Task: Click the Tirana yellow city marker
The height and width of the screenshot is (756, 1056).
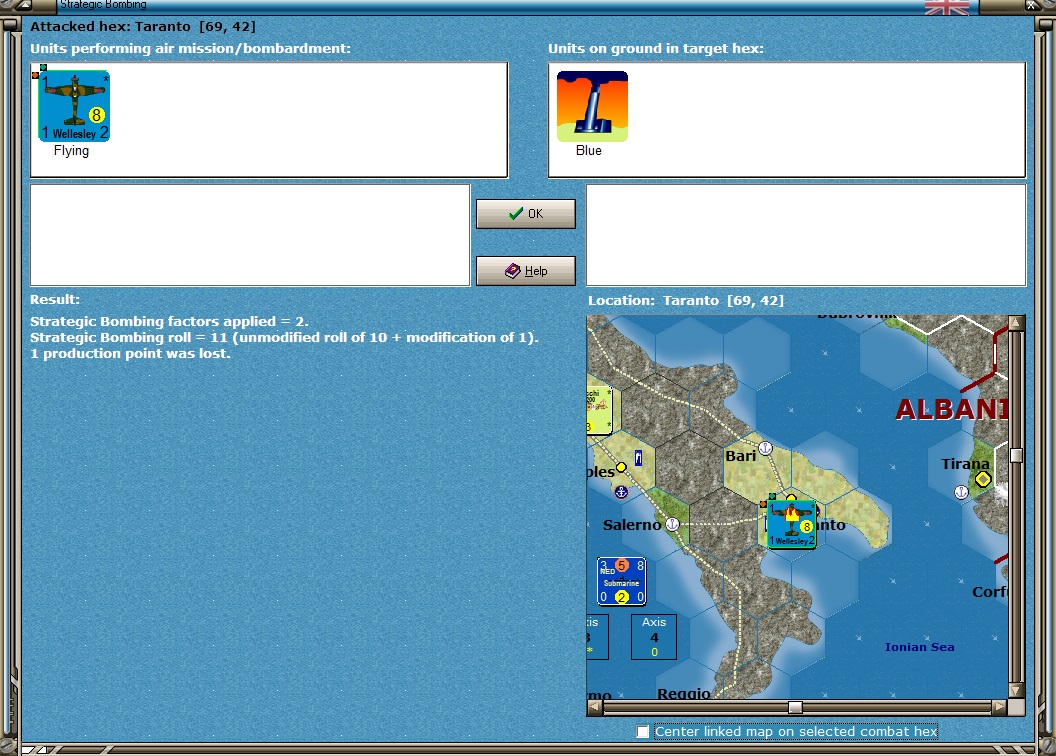Action: coord(983,479)
